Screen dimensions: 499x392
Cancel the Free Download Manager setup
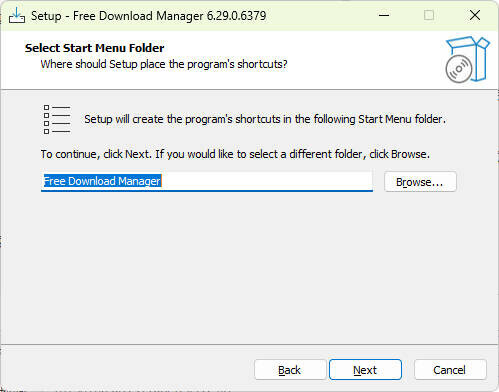(450, 370)
